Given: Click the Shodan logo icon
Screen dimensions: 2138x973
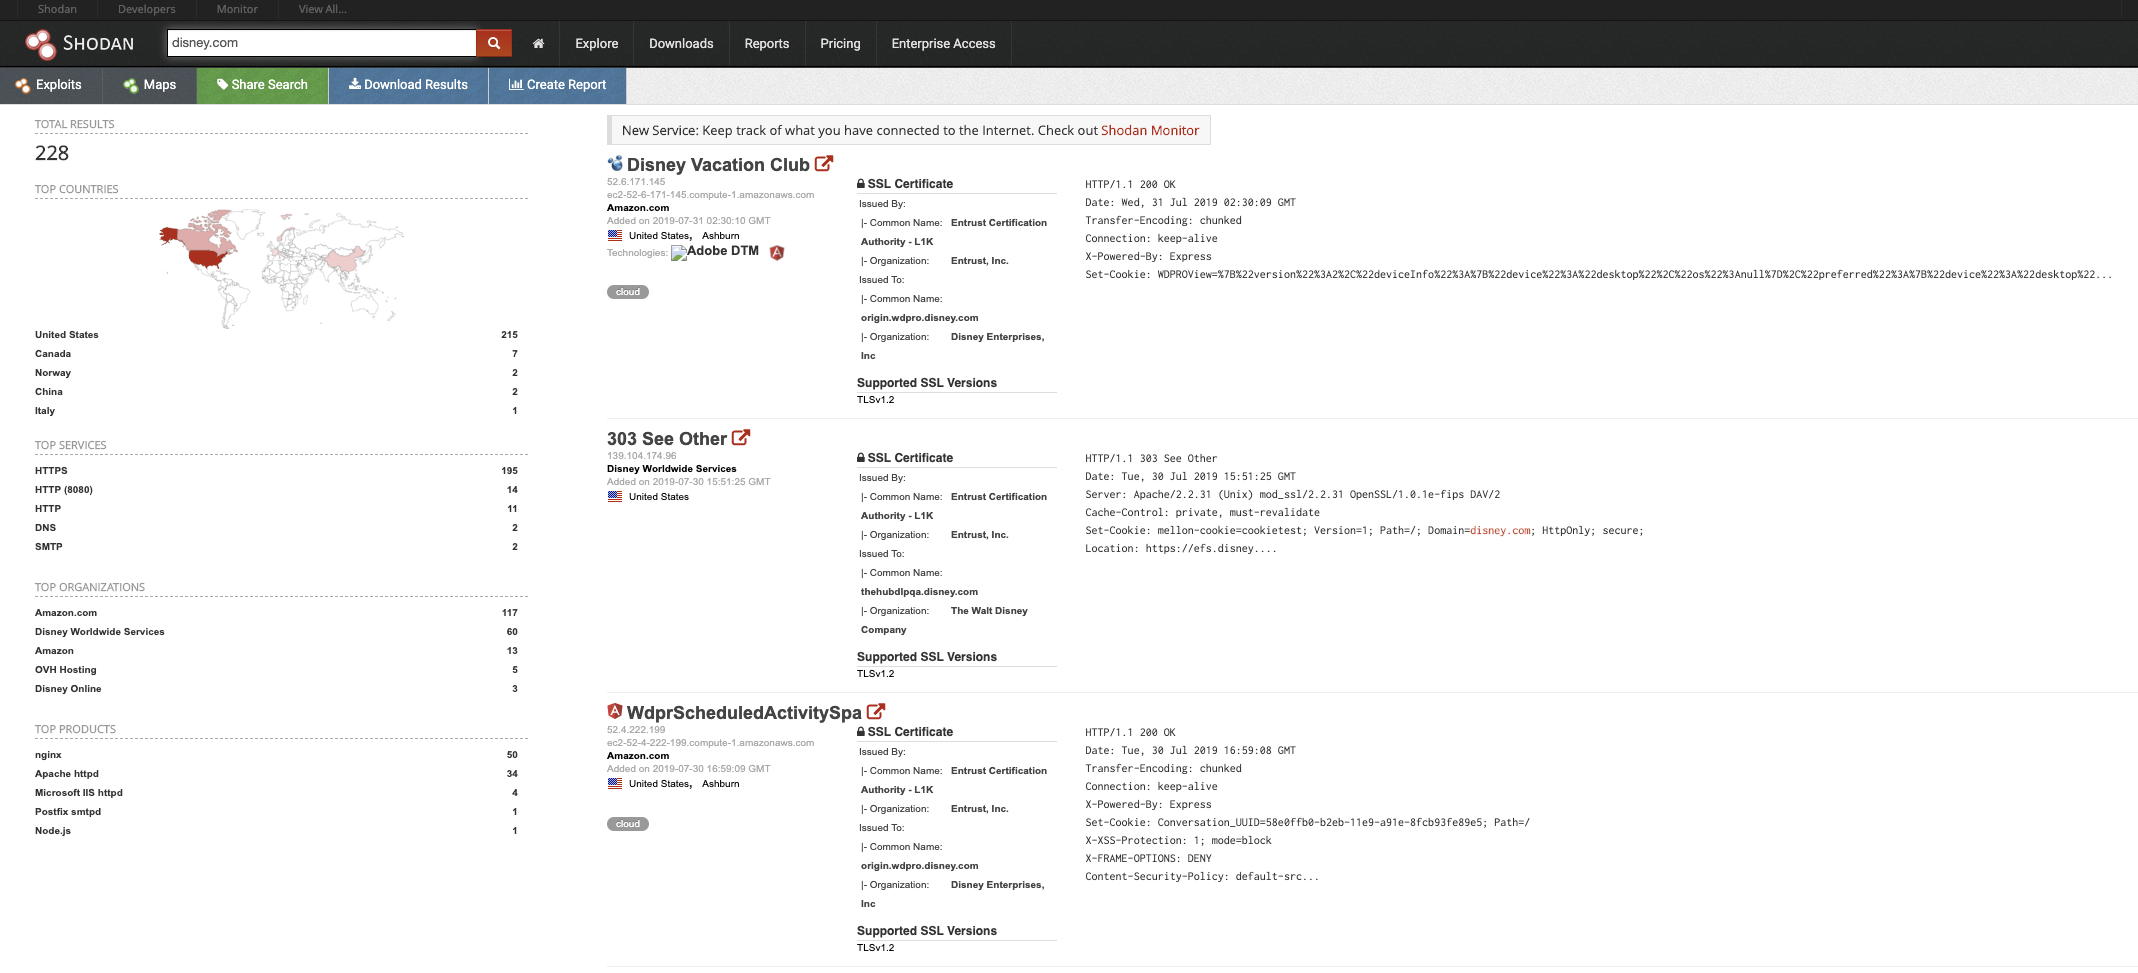Looking at the screenshot, I should [41, 44].
